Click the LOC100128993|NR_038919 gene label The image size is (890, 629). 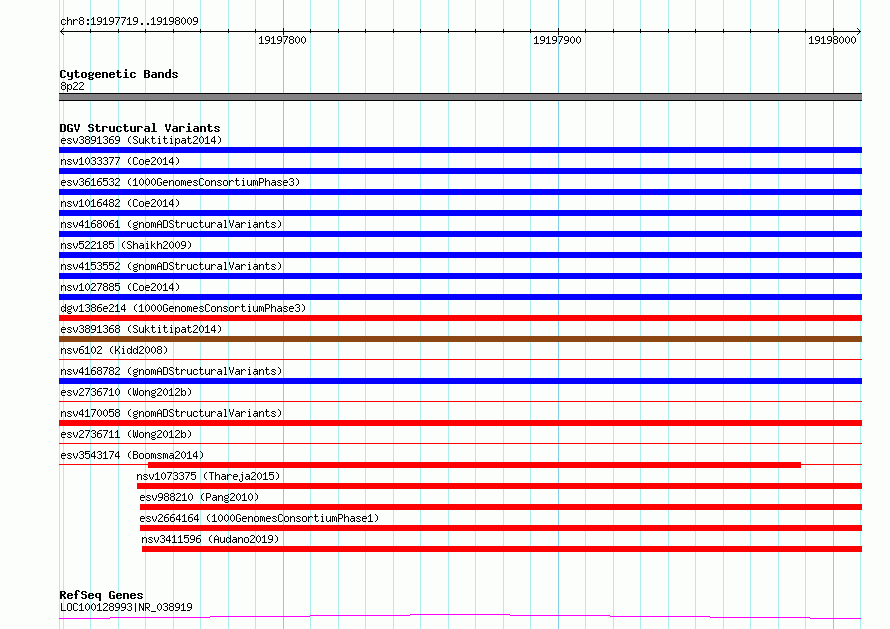point(126,607)
